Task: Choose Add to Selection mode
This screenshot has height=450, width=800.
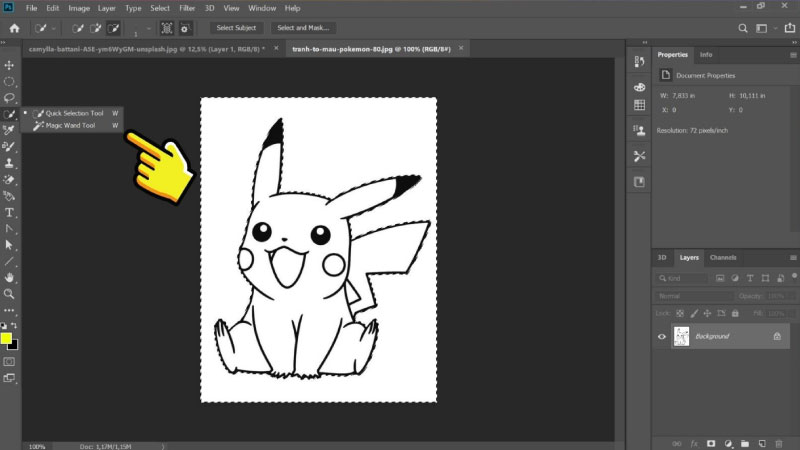Action: tap(95, 28)
